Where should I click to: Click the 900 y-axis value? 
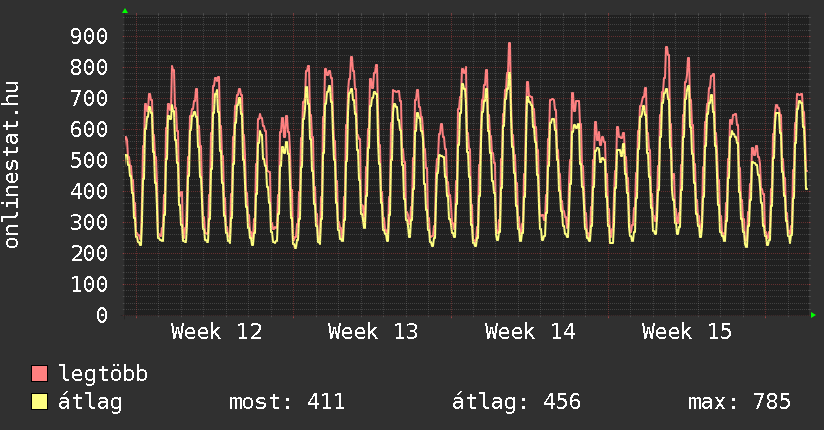(x=89, y=37)
